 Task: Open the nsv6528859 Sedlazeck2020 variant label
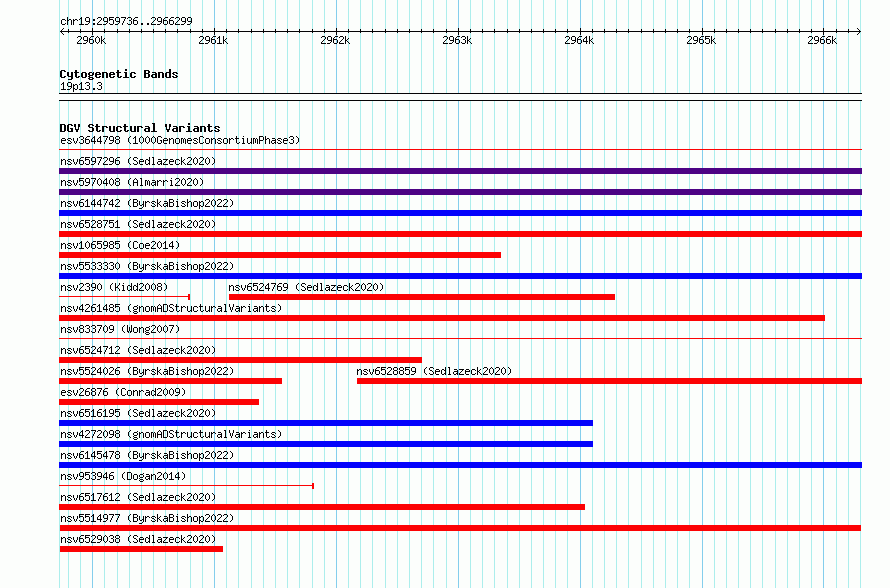coord(434,371)
